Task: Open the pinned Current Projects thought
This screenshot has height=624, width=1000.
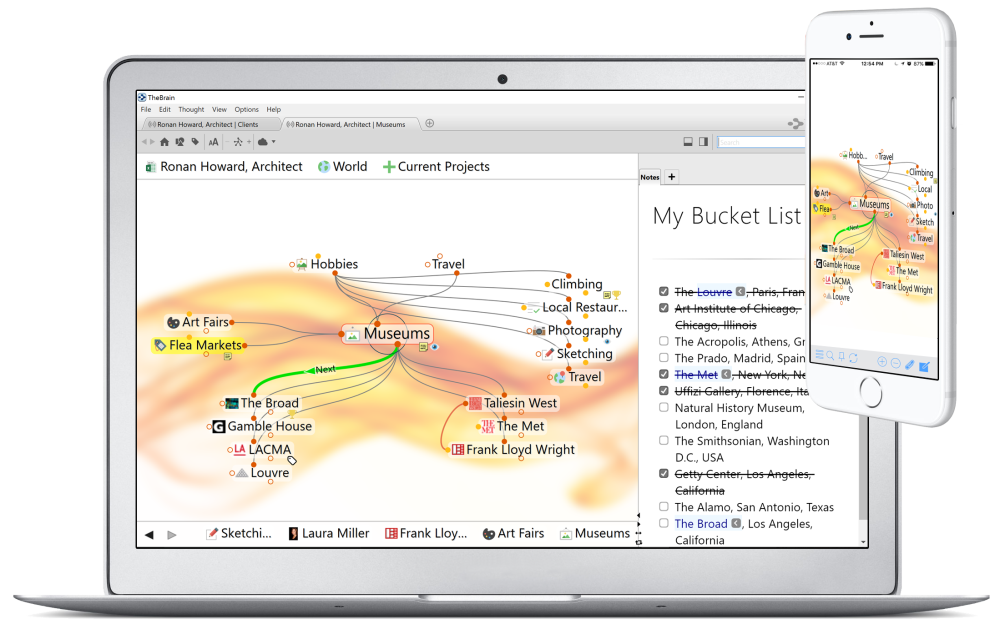Action: (436, 167)
